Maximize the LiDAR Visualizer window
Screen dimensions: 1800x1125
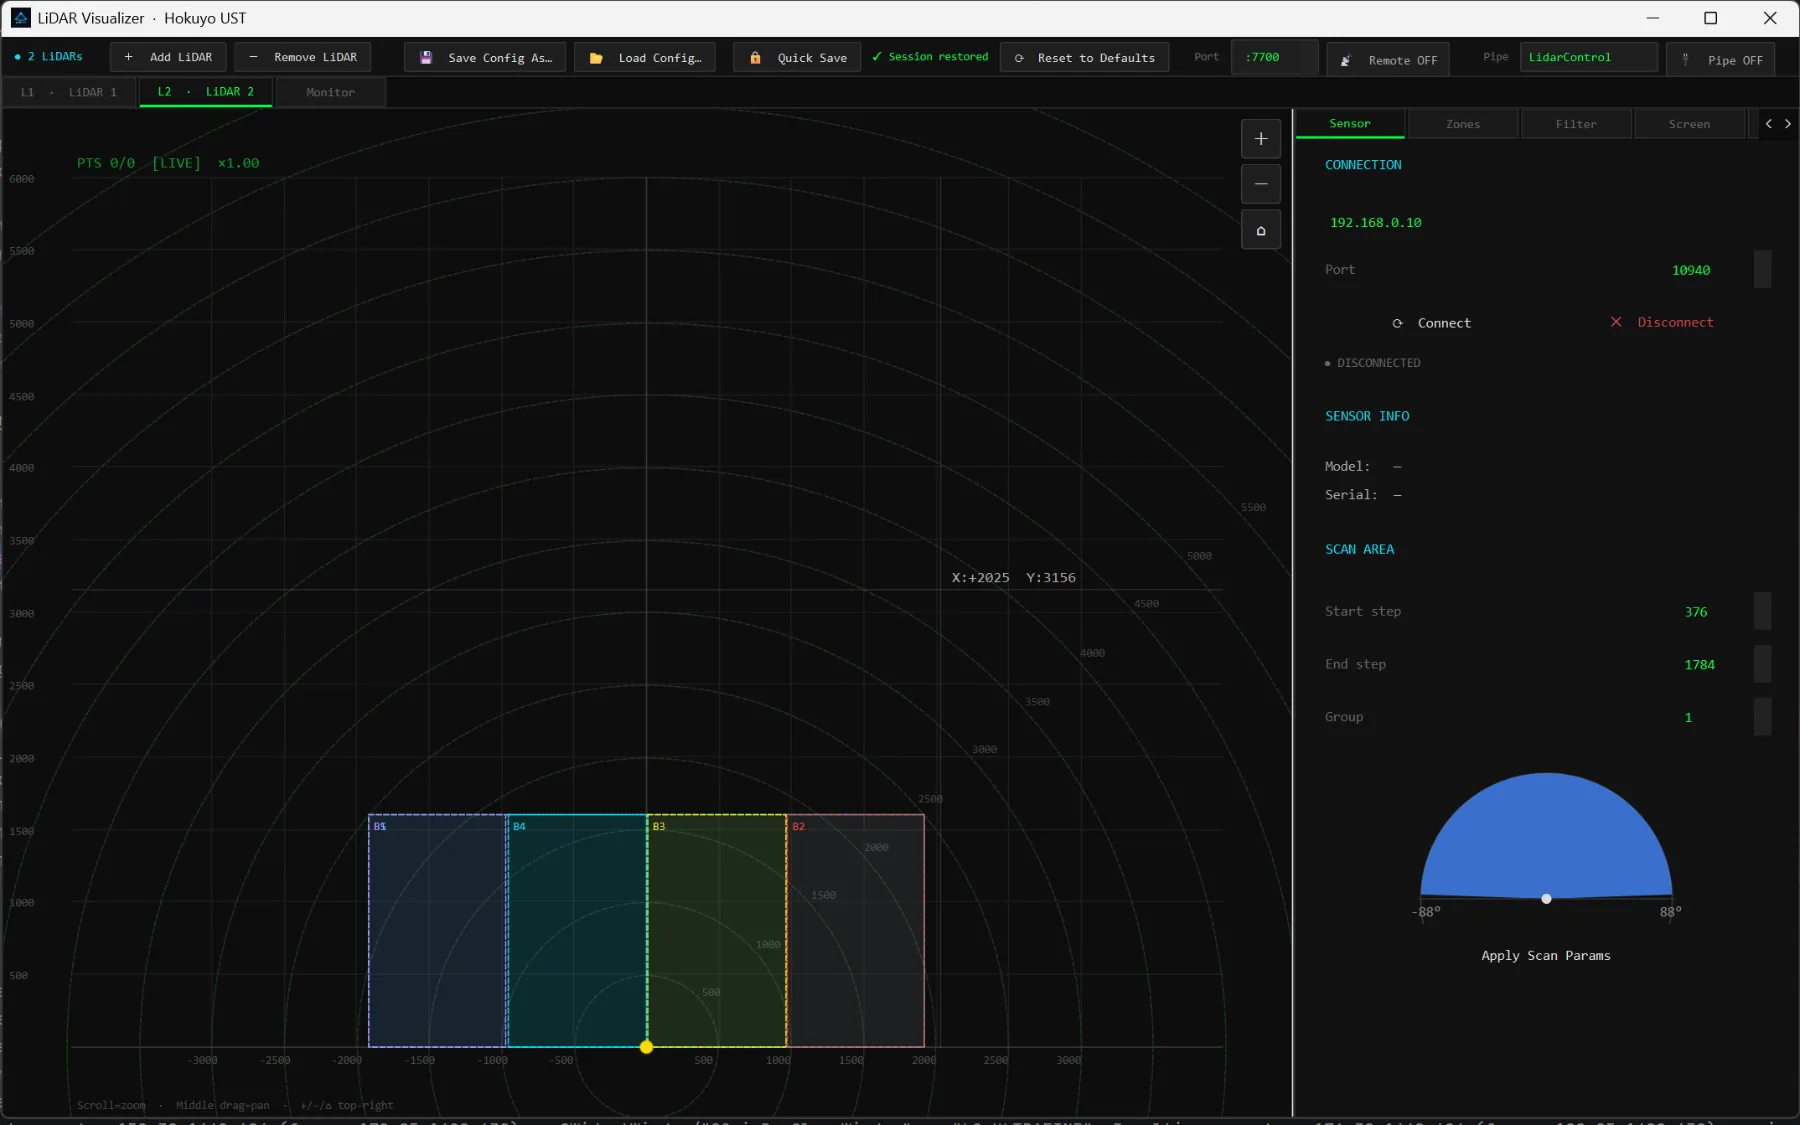click(x=1711, y=18)
